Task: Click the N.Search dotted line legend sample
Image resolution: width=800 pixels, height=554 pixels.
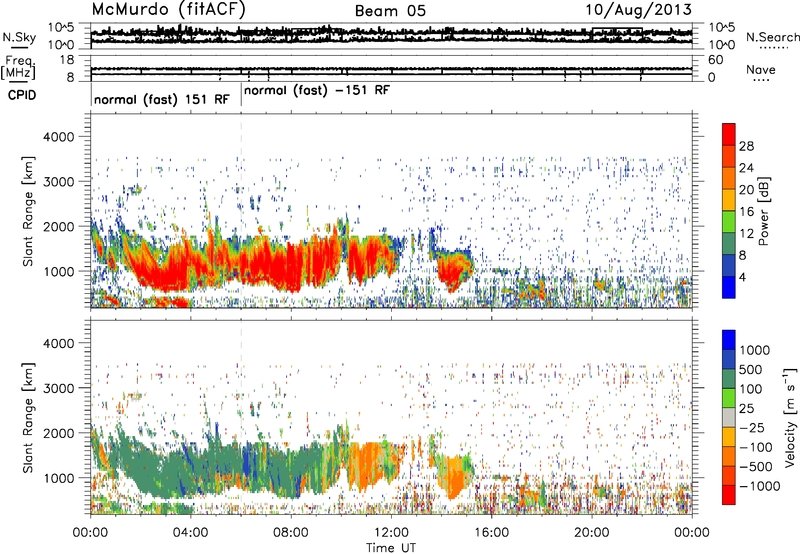Action: pos(774,48)
